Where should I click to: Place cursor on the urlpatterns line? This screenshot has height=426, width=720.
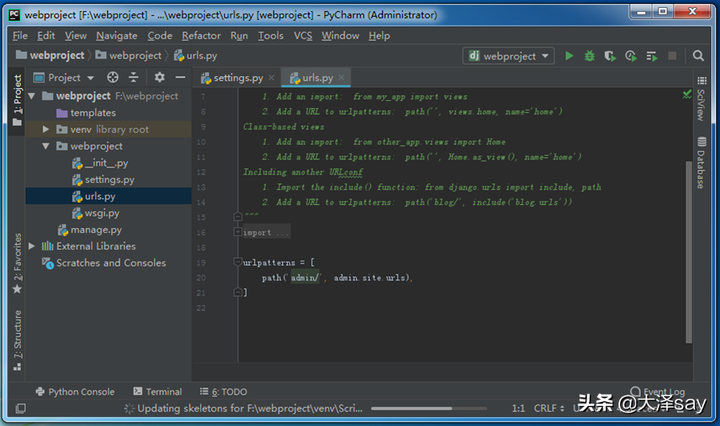[x=278, y=263]
